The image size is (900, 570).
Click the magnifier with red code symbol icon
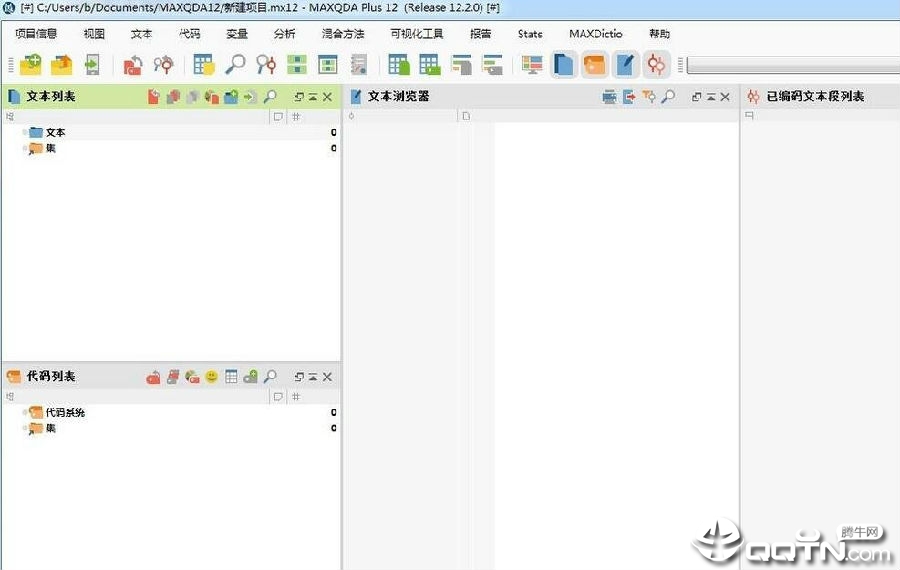pyautogui.click(x=266, y=64)
